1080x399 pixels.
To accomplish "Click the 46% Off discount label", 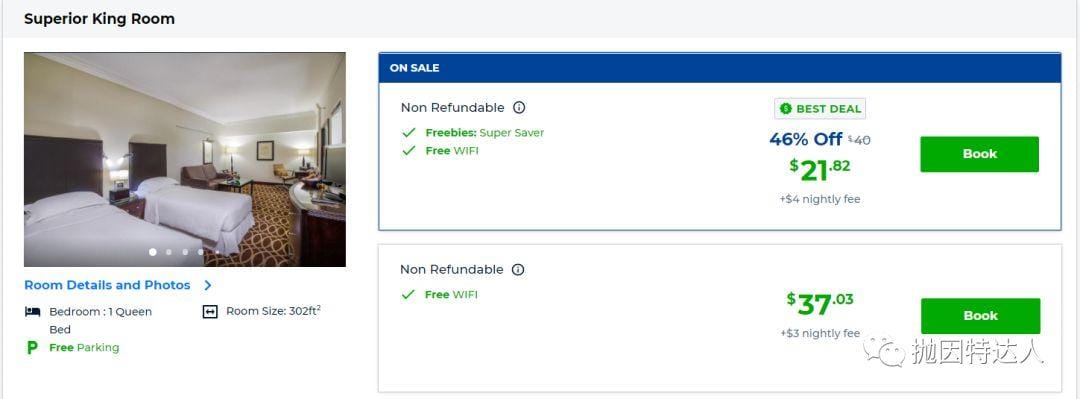I will (x=805, y=139).
